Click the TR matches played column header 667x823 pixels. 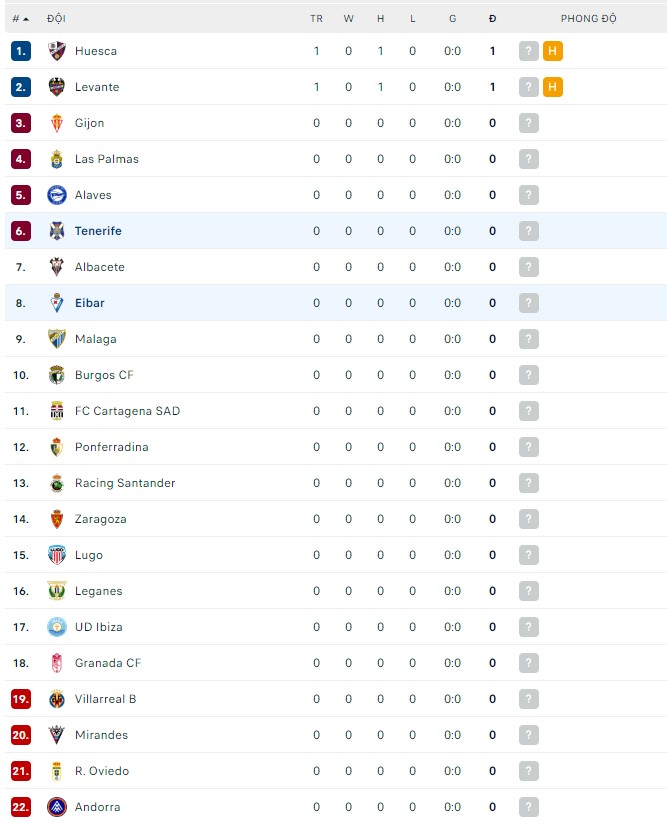pos(317,18)
